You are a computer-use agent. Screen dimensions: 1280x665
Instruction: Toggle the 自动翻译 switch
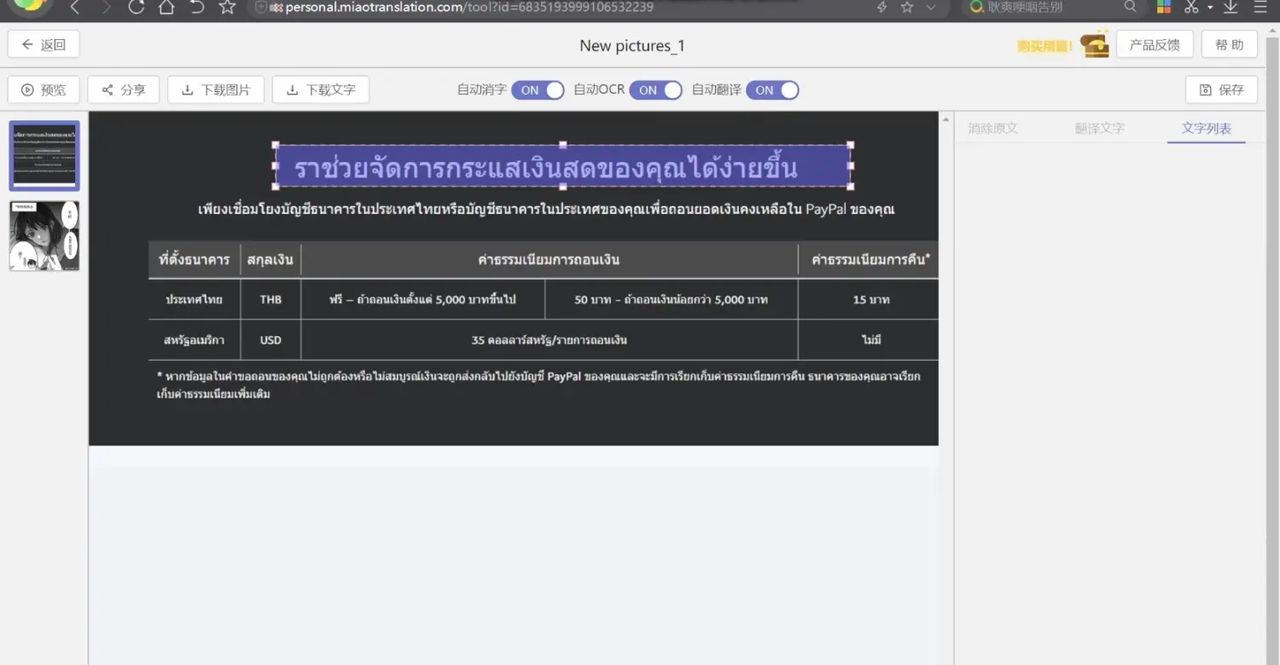point(773,90)
